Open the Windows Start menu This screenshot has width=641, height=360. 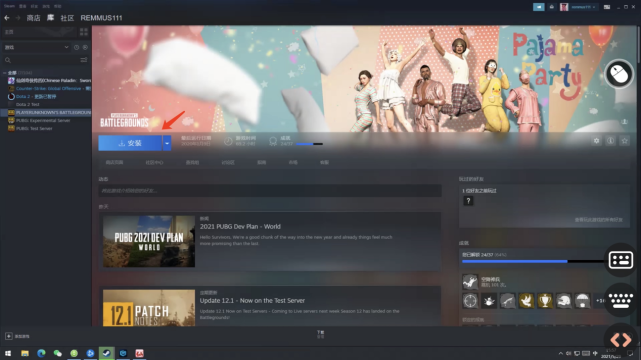pos(8,353)
